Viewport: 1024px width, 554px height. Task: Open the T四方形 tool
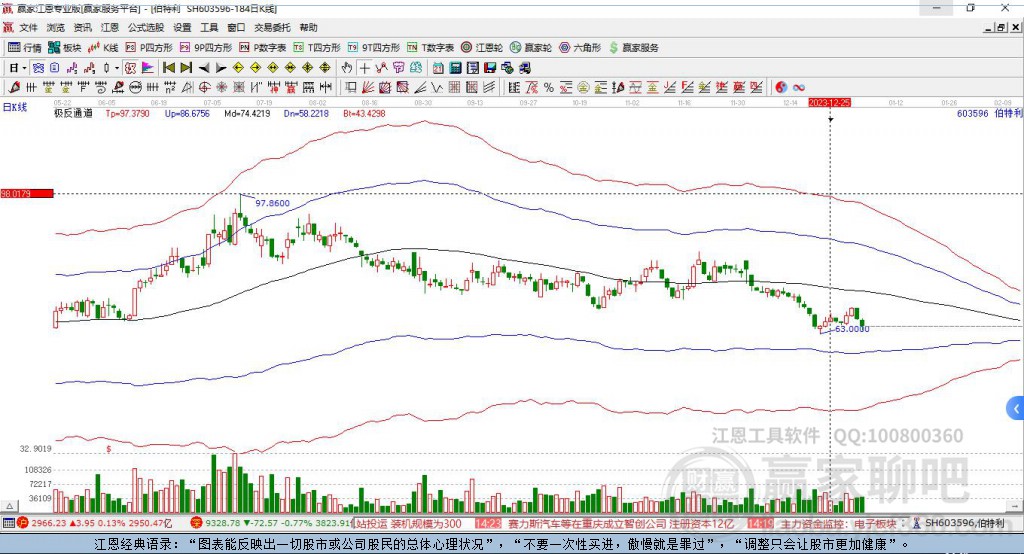[317, 48]
